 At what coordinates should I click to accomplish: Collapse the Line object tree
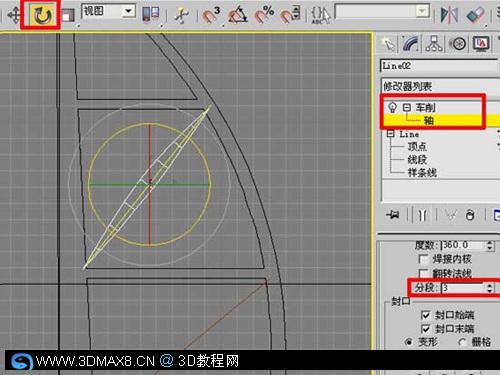click(390, 134)
